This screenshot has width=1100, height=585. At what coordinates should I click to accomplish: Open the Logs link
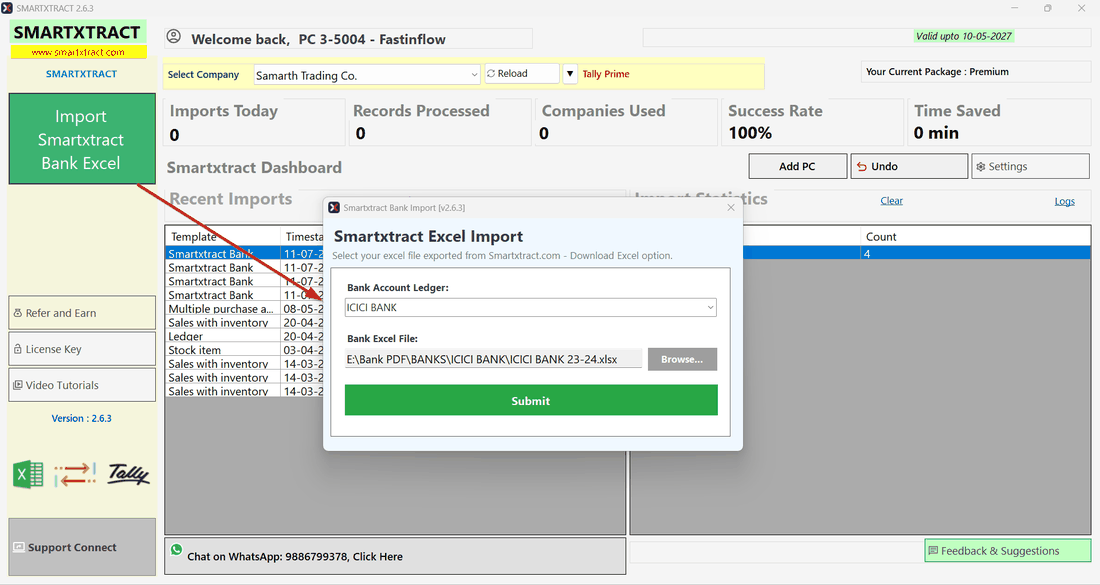coord(1064,201)
